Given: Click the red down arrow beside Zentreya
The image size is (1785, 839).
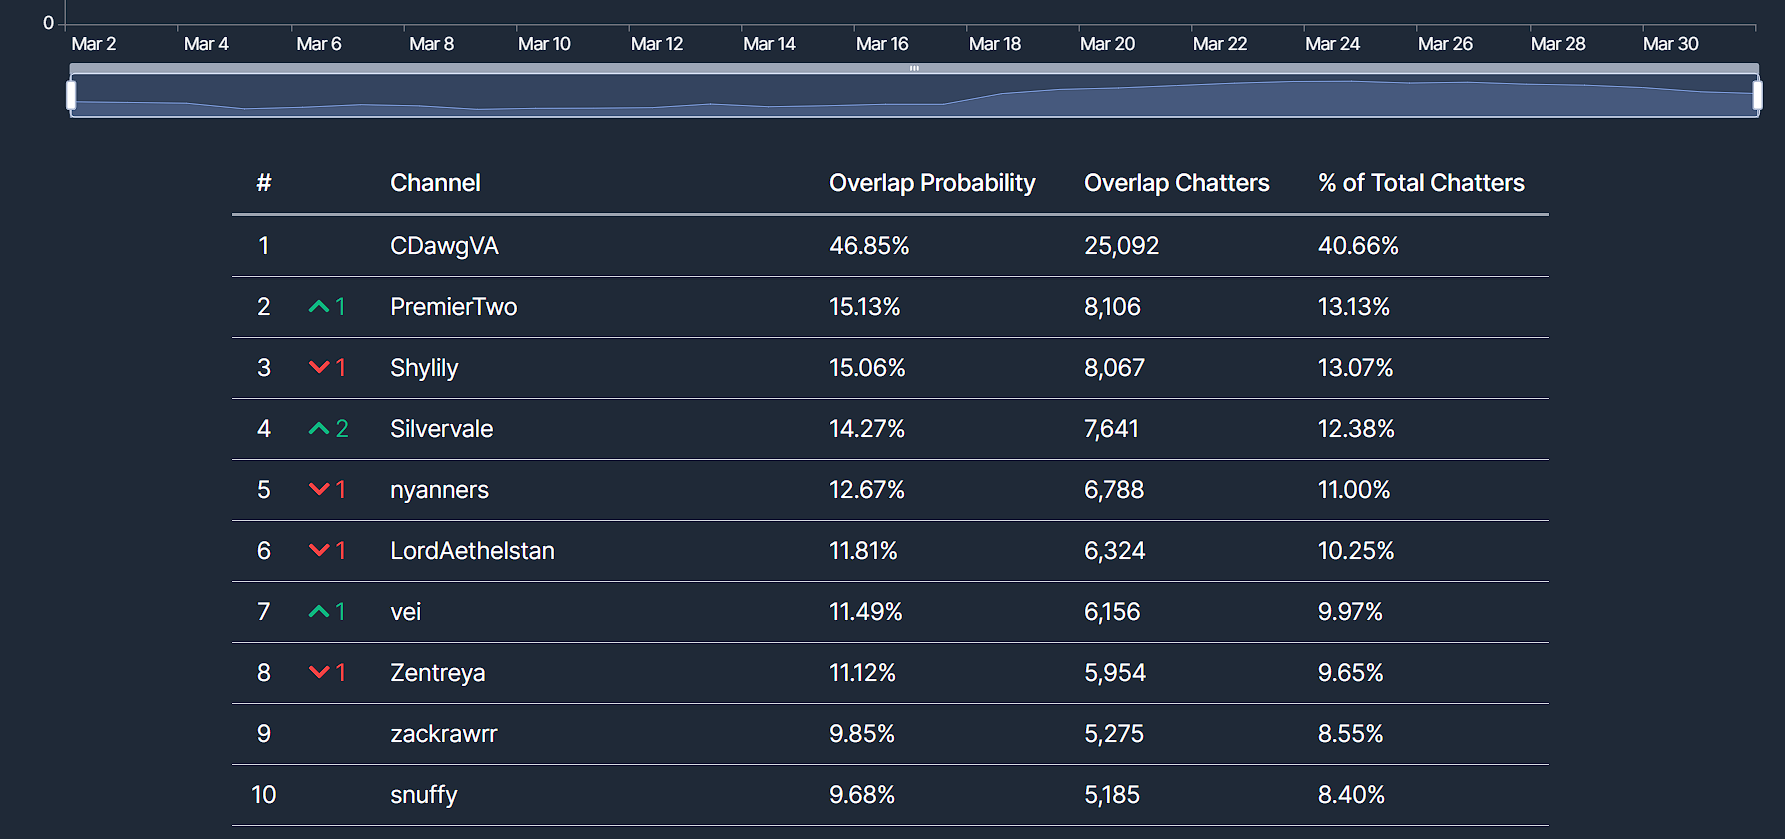Looking at the screenshot, I should pyautogui.click(x=319, y=673).
